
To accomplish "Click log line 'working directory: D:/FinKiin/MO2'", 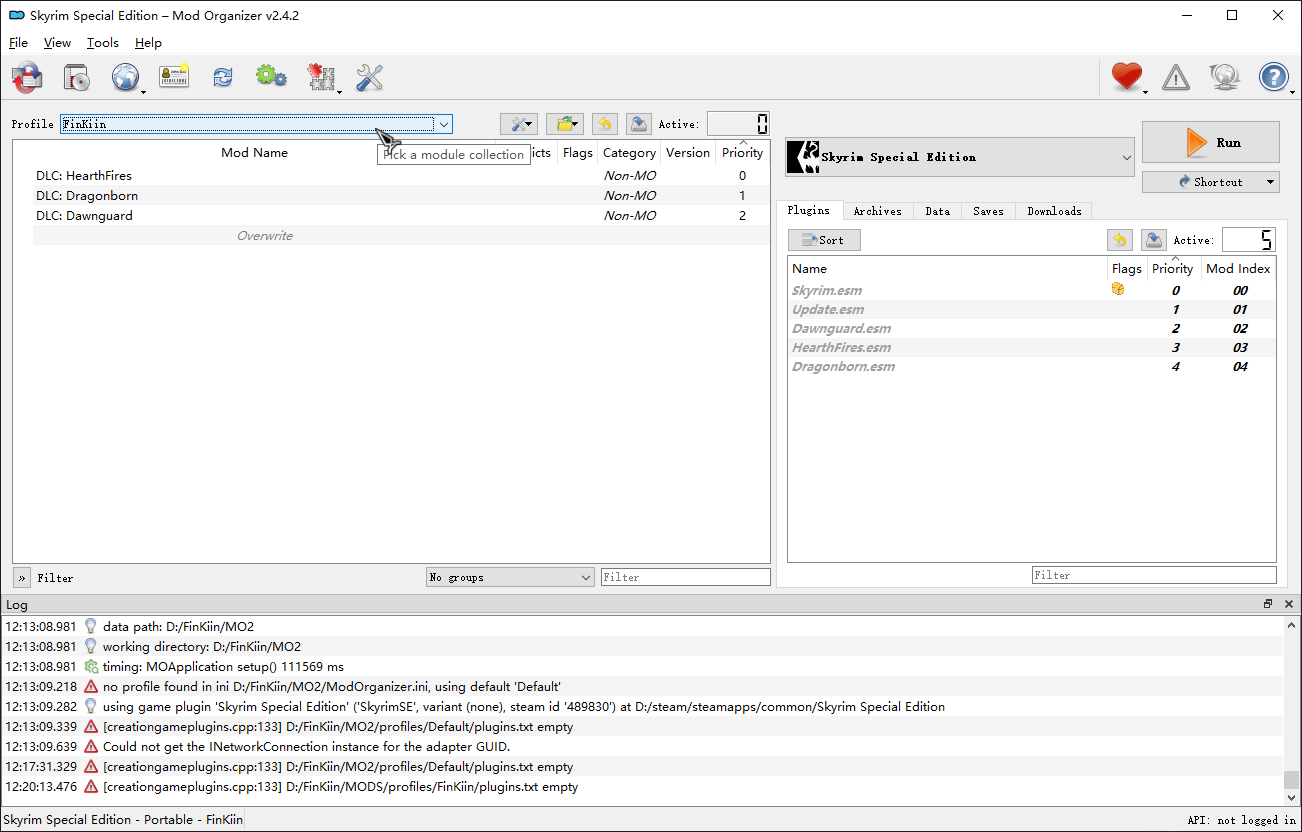I will click(x=643, y=646).
